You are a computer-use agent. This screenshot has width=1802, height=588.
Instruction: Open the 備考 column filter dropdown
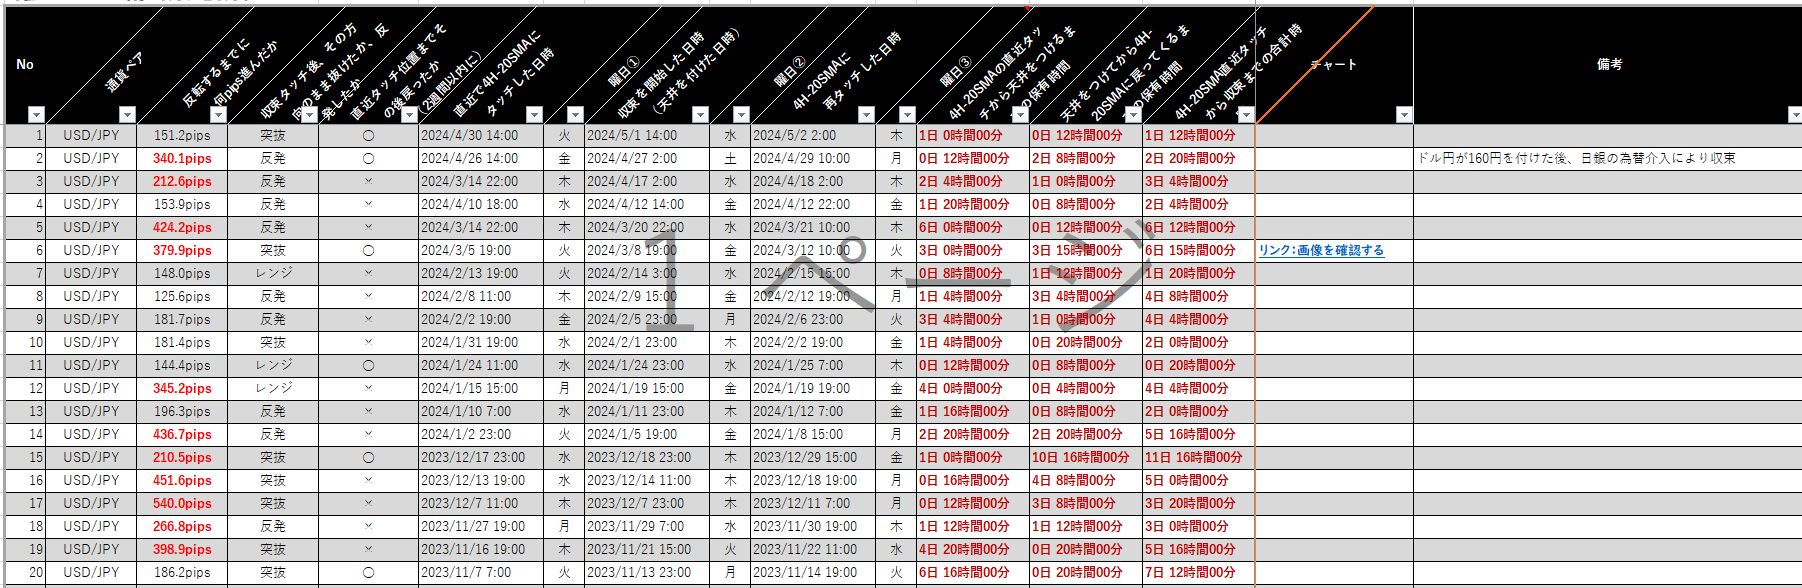(1794, 115)
